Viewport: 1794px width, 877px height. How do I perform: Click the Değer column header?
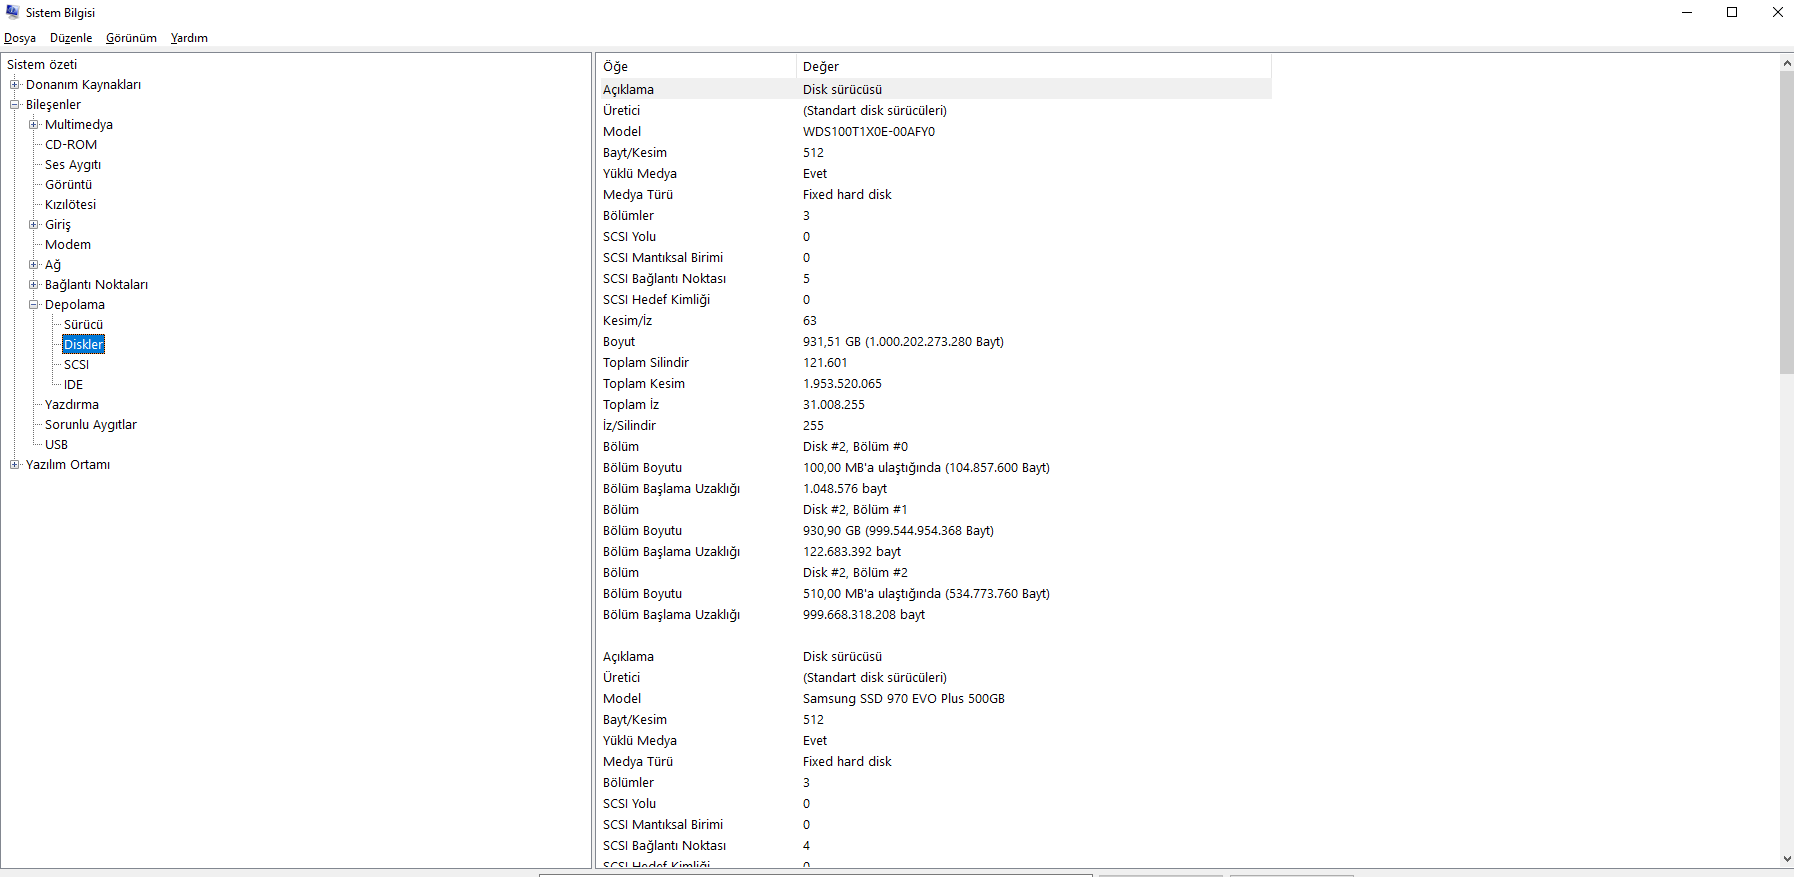pos(1034,67)
